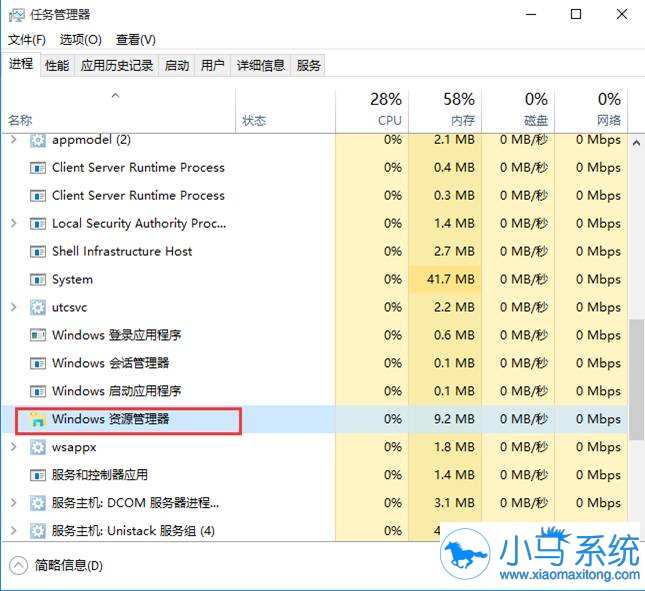Click the first Client Server Runtime Process icon (0.4 MB)
645x591 pixels.
(x=37, y=168)
